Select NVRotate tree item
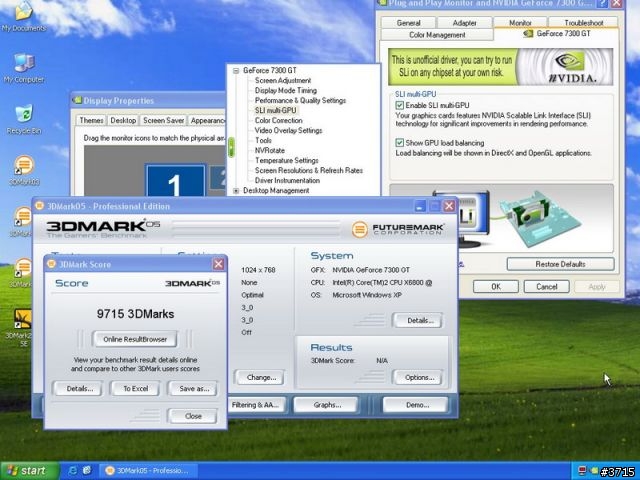 tap(269, 150)
